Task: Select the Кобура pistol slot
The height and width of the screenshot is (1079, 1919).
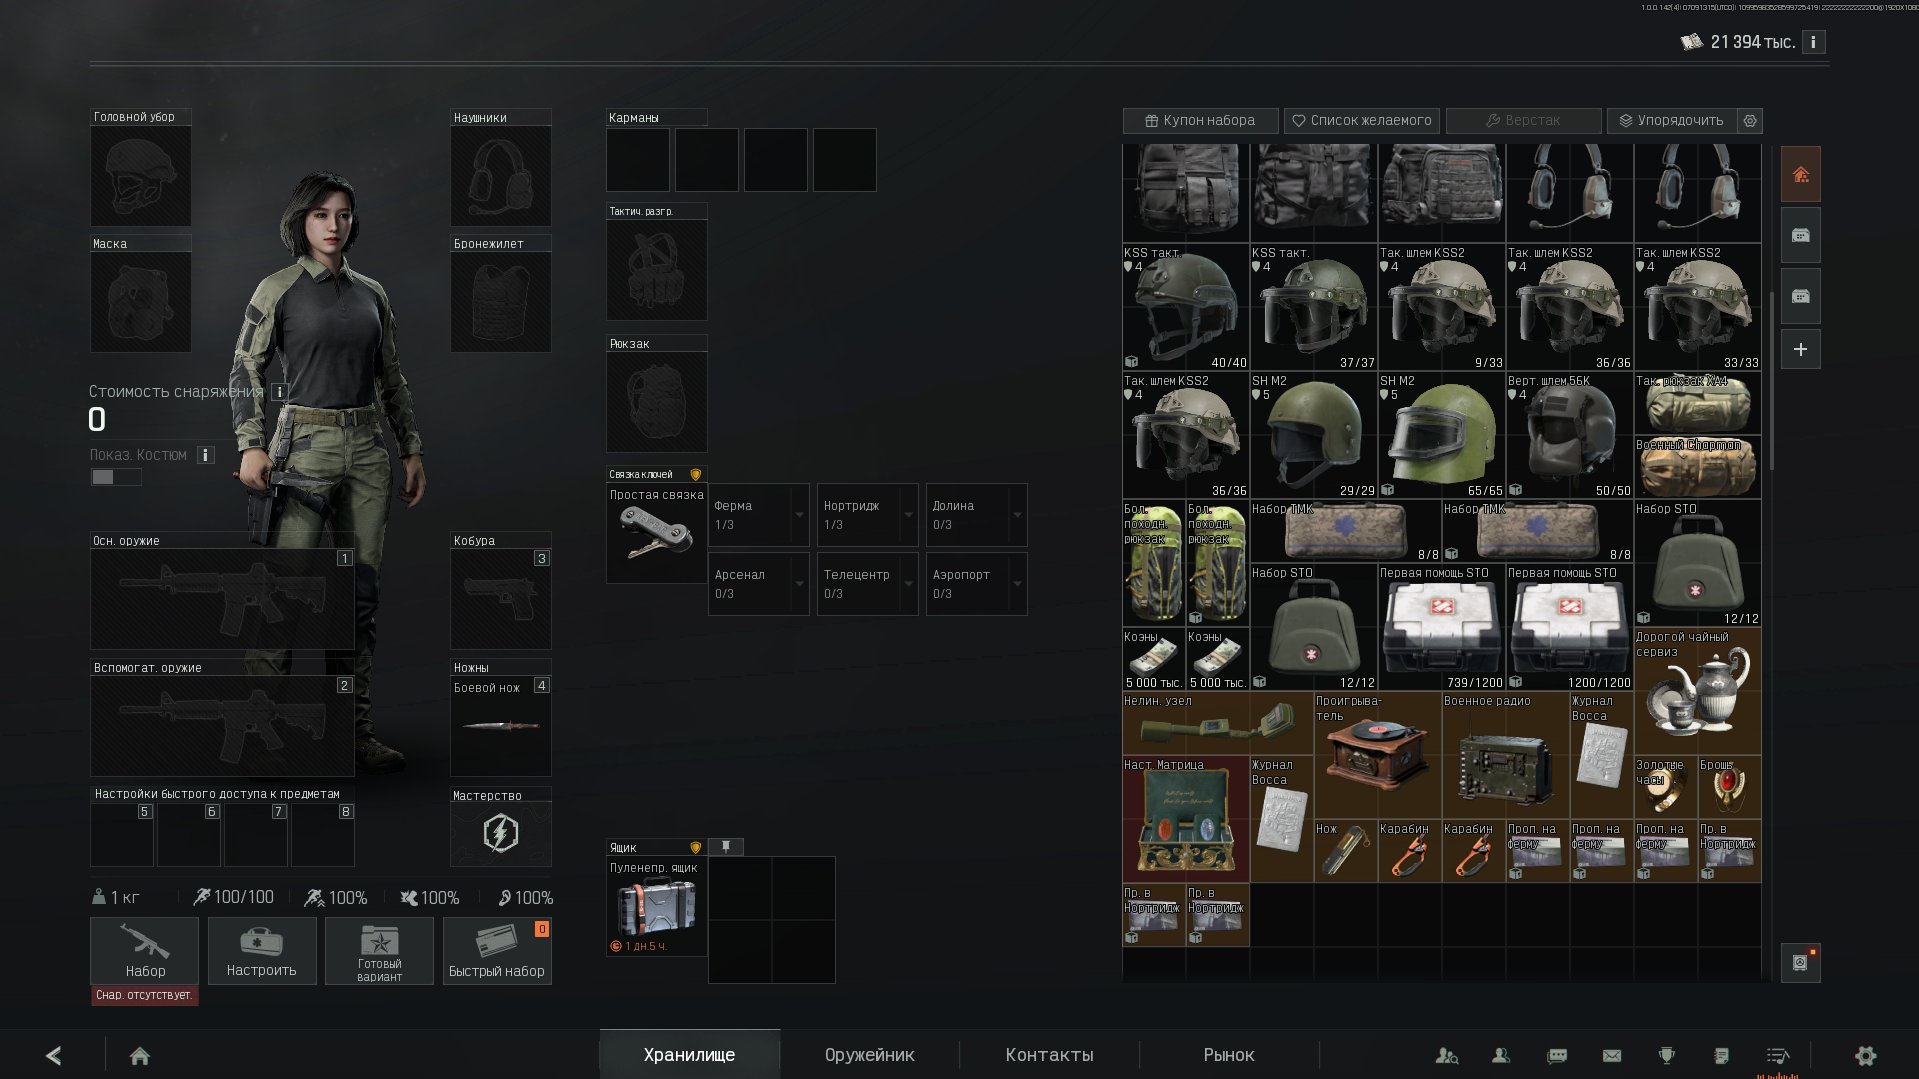Action: pos(500,599)
